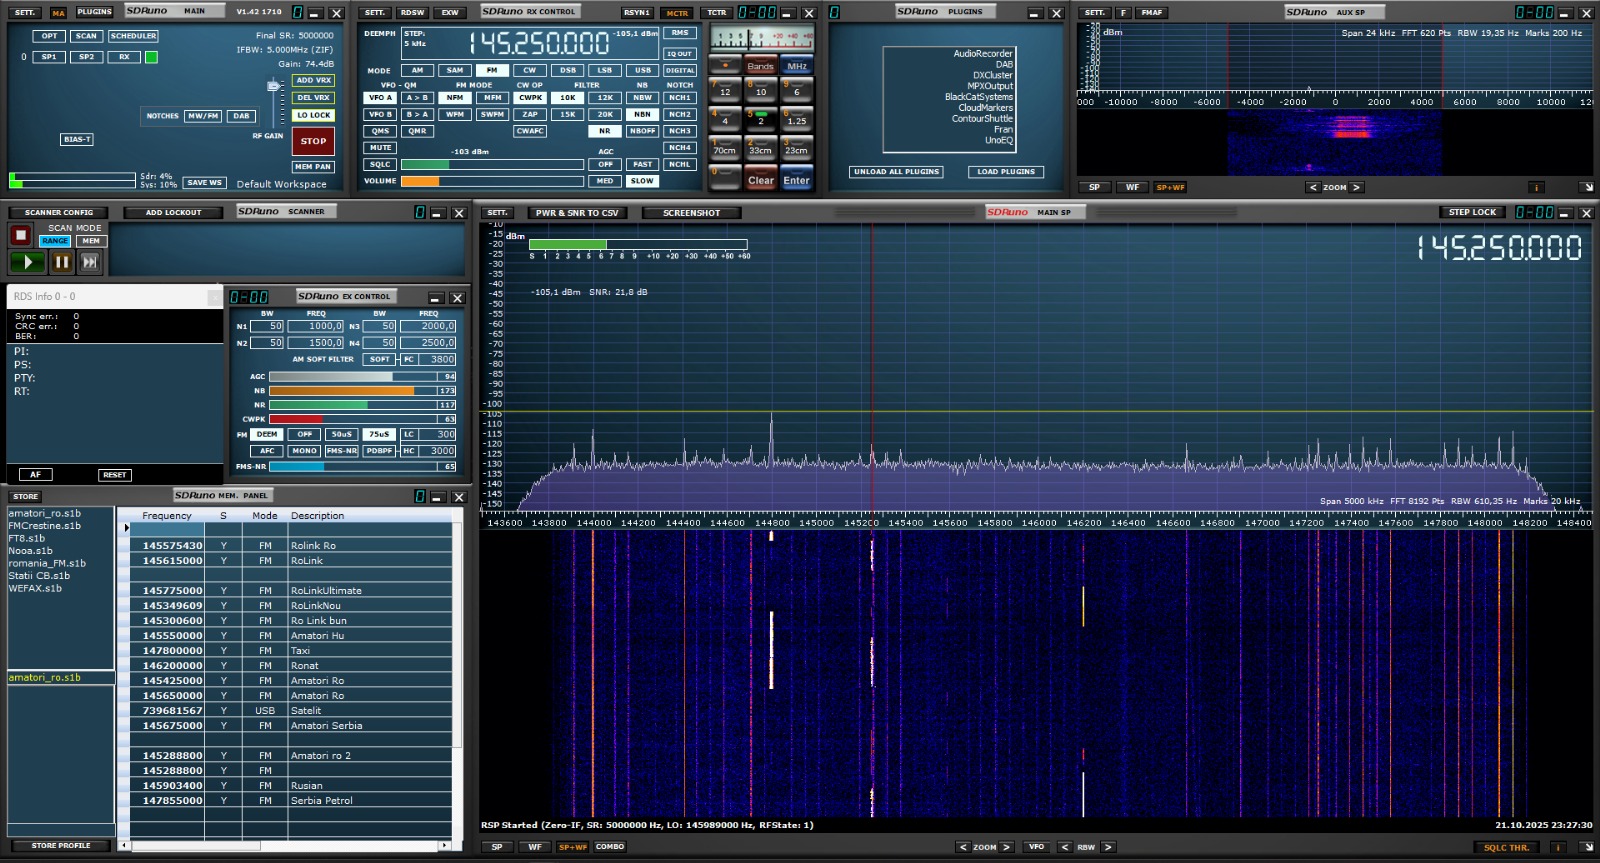Zoom out Aux SP with left arrow

coord(1313,187)
